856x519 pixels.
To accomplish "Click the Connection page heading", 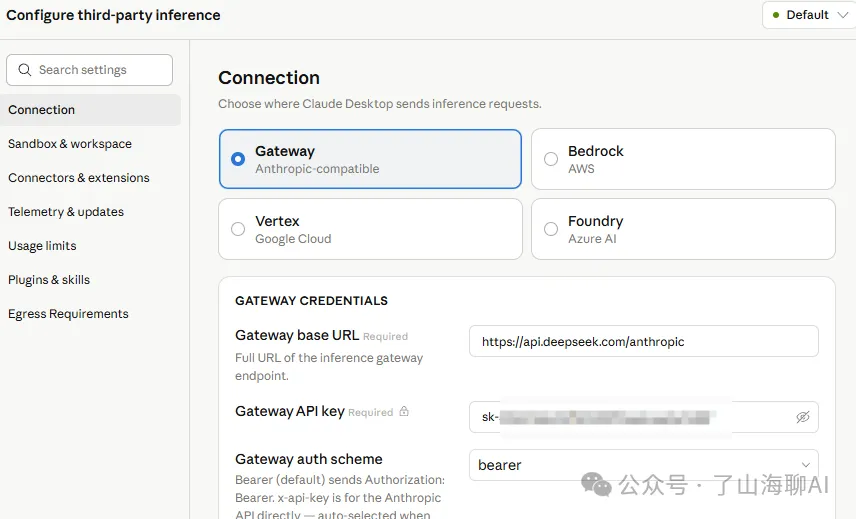I will pos(269,77).
